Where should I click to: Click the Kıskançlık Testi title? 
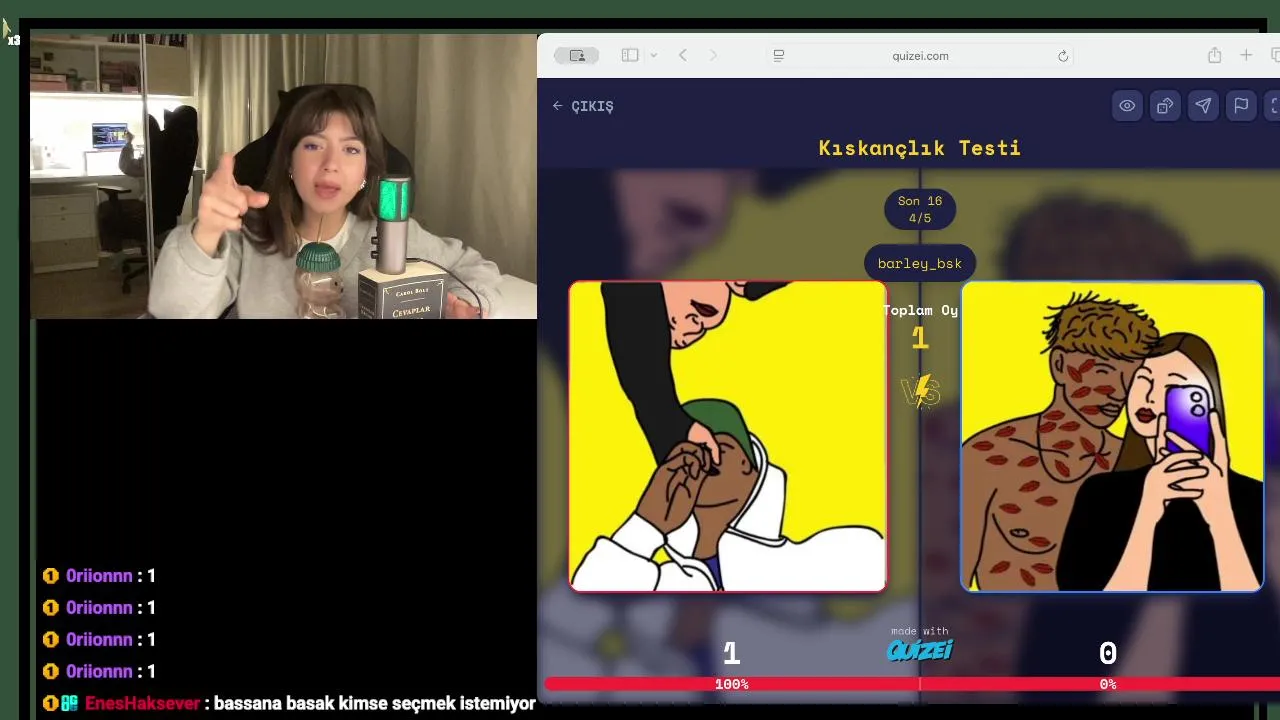(920, 148)
